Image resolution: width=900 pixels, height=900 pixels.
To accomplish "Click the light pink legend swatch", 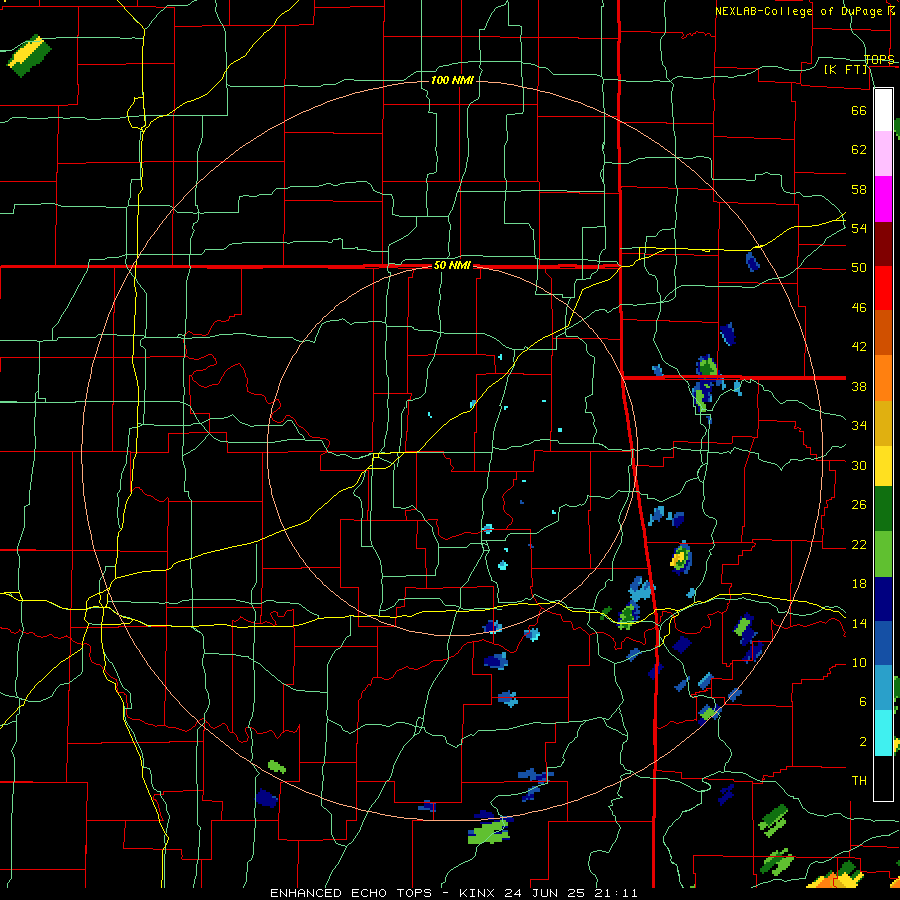I will click(x=883, y=154).
